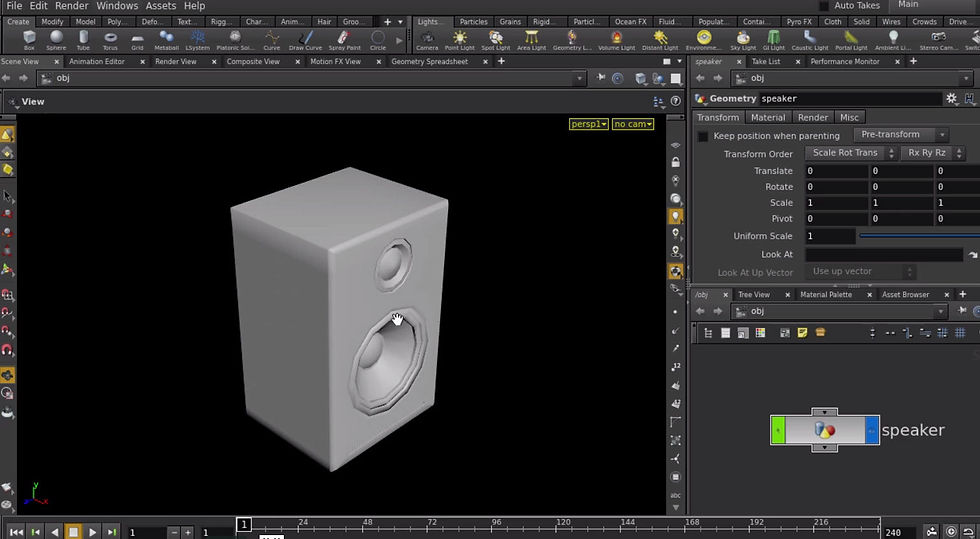The width and height of the screenshot is (980, 539).
Task: Open the parameter gear settings icon
Action: pos(951,99)
